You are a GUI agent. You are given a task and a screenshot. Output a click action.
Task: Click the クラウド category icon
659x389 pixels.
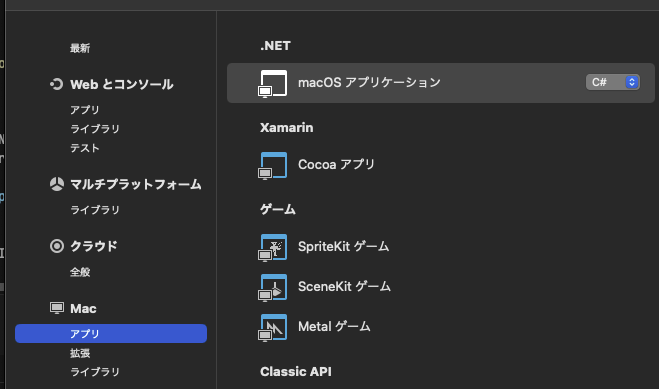(57, 246)
